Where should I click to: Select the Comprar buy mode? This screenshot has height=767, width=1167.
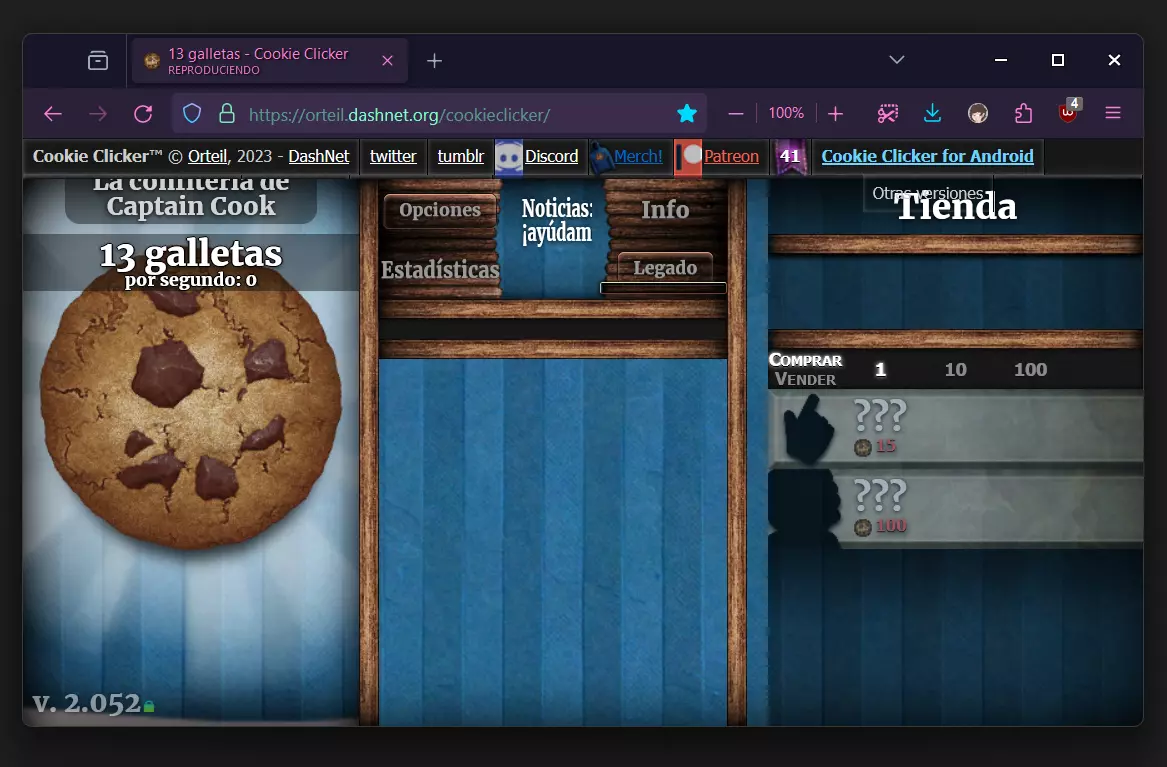pyautogui.click(x=805, y=360)
